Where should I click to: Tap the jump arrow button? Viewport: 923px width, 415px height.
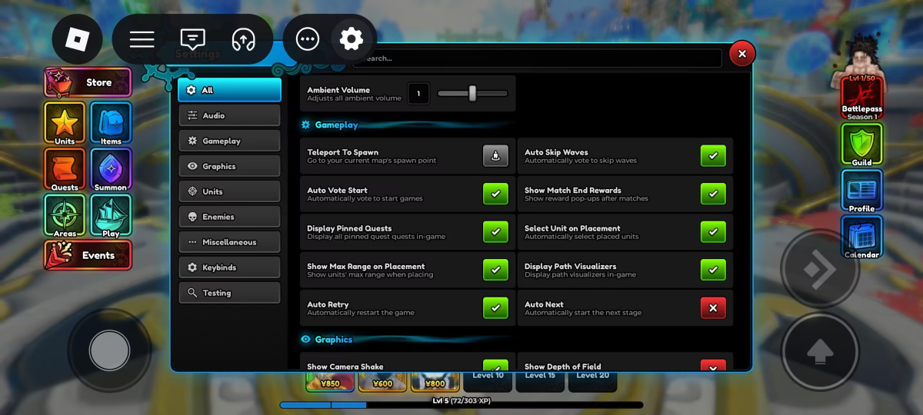point(821,352)
